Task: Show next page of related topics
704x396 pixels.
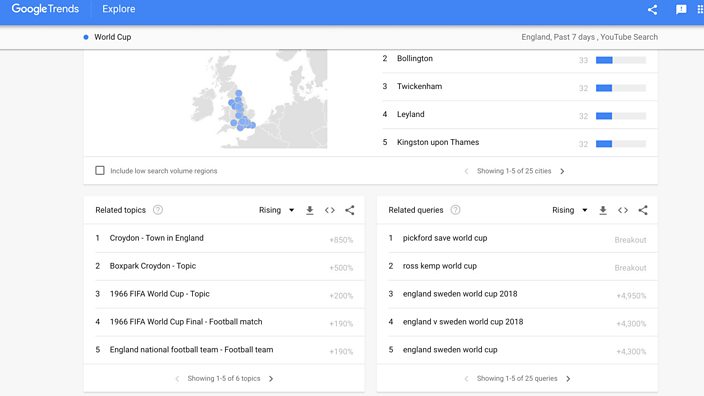Action: click(x=271, y=378)
